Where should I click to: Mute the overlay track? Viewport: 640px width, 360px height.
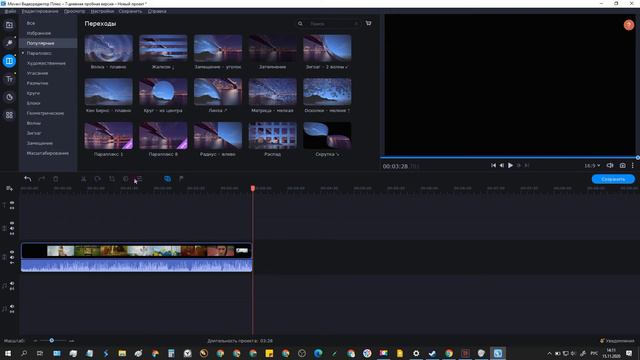click(x=12, y=229)
